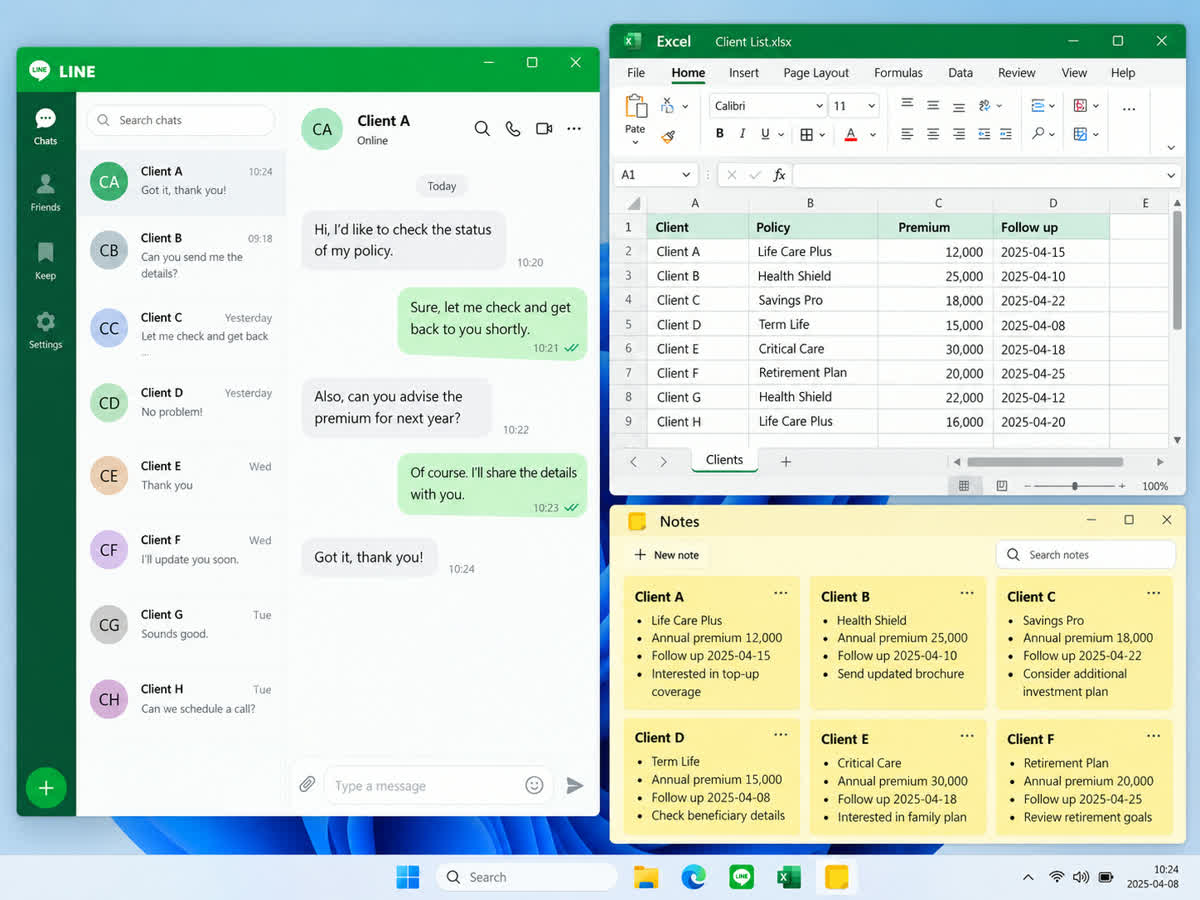Open the Keep section in LINE
Viewport: 1200px width, 900px height.
point(45,261)
